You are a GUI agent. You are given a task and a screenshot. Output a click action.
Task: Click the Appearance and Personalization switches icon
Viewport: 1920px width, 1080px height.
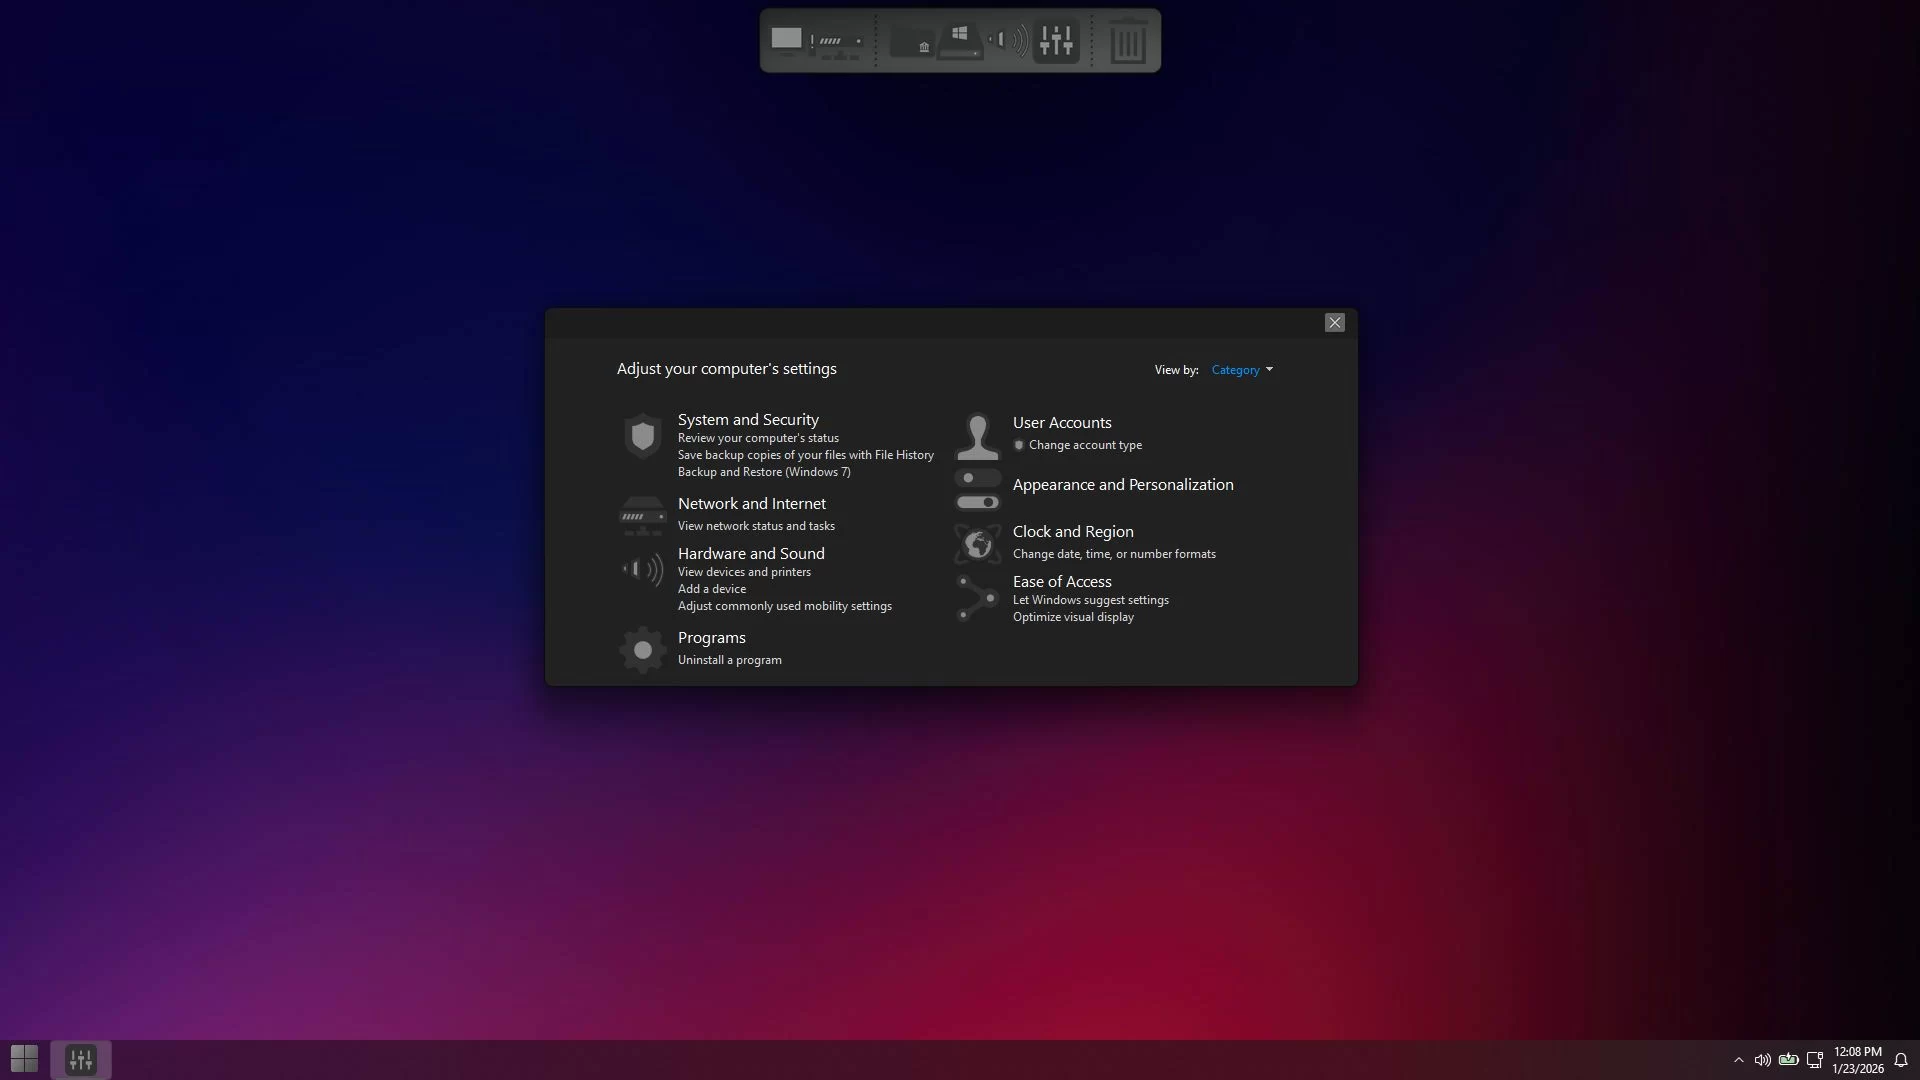[977, 490]
